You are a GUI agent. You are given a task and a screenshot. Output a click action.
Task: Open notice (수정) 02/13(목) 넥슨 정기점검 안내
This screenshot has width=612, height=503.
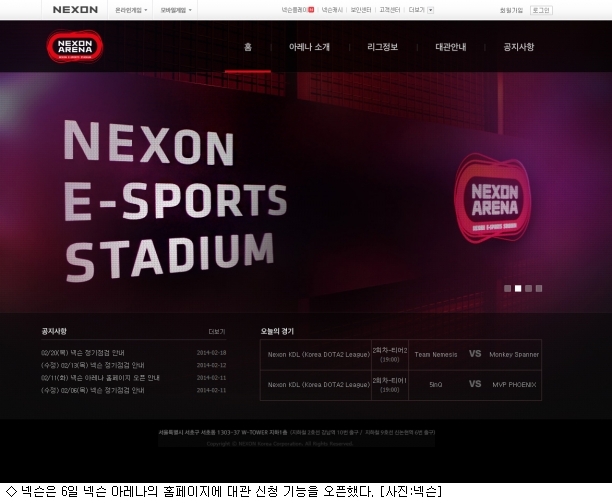click(93, 365)
